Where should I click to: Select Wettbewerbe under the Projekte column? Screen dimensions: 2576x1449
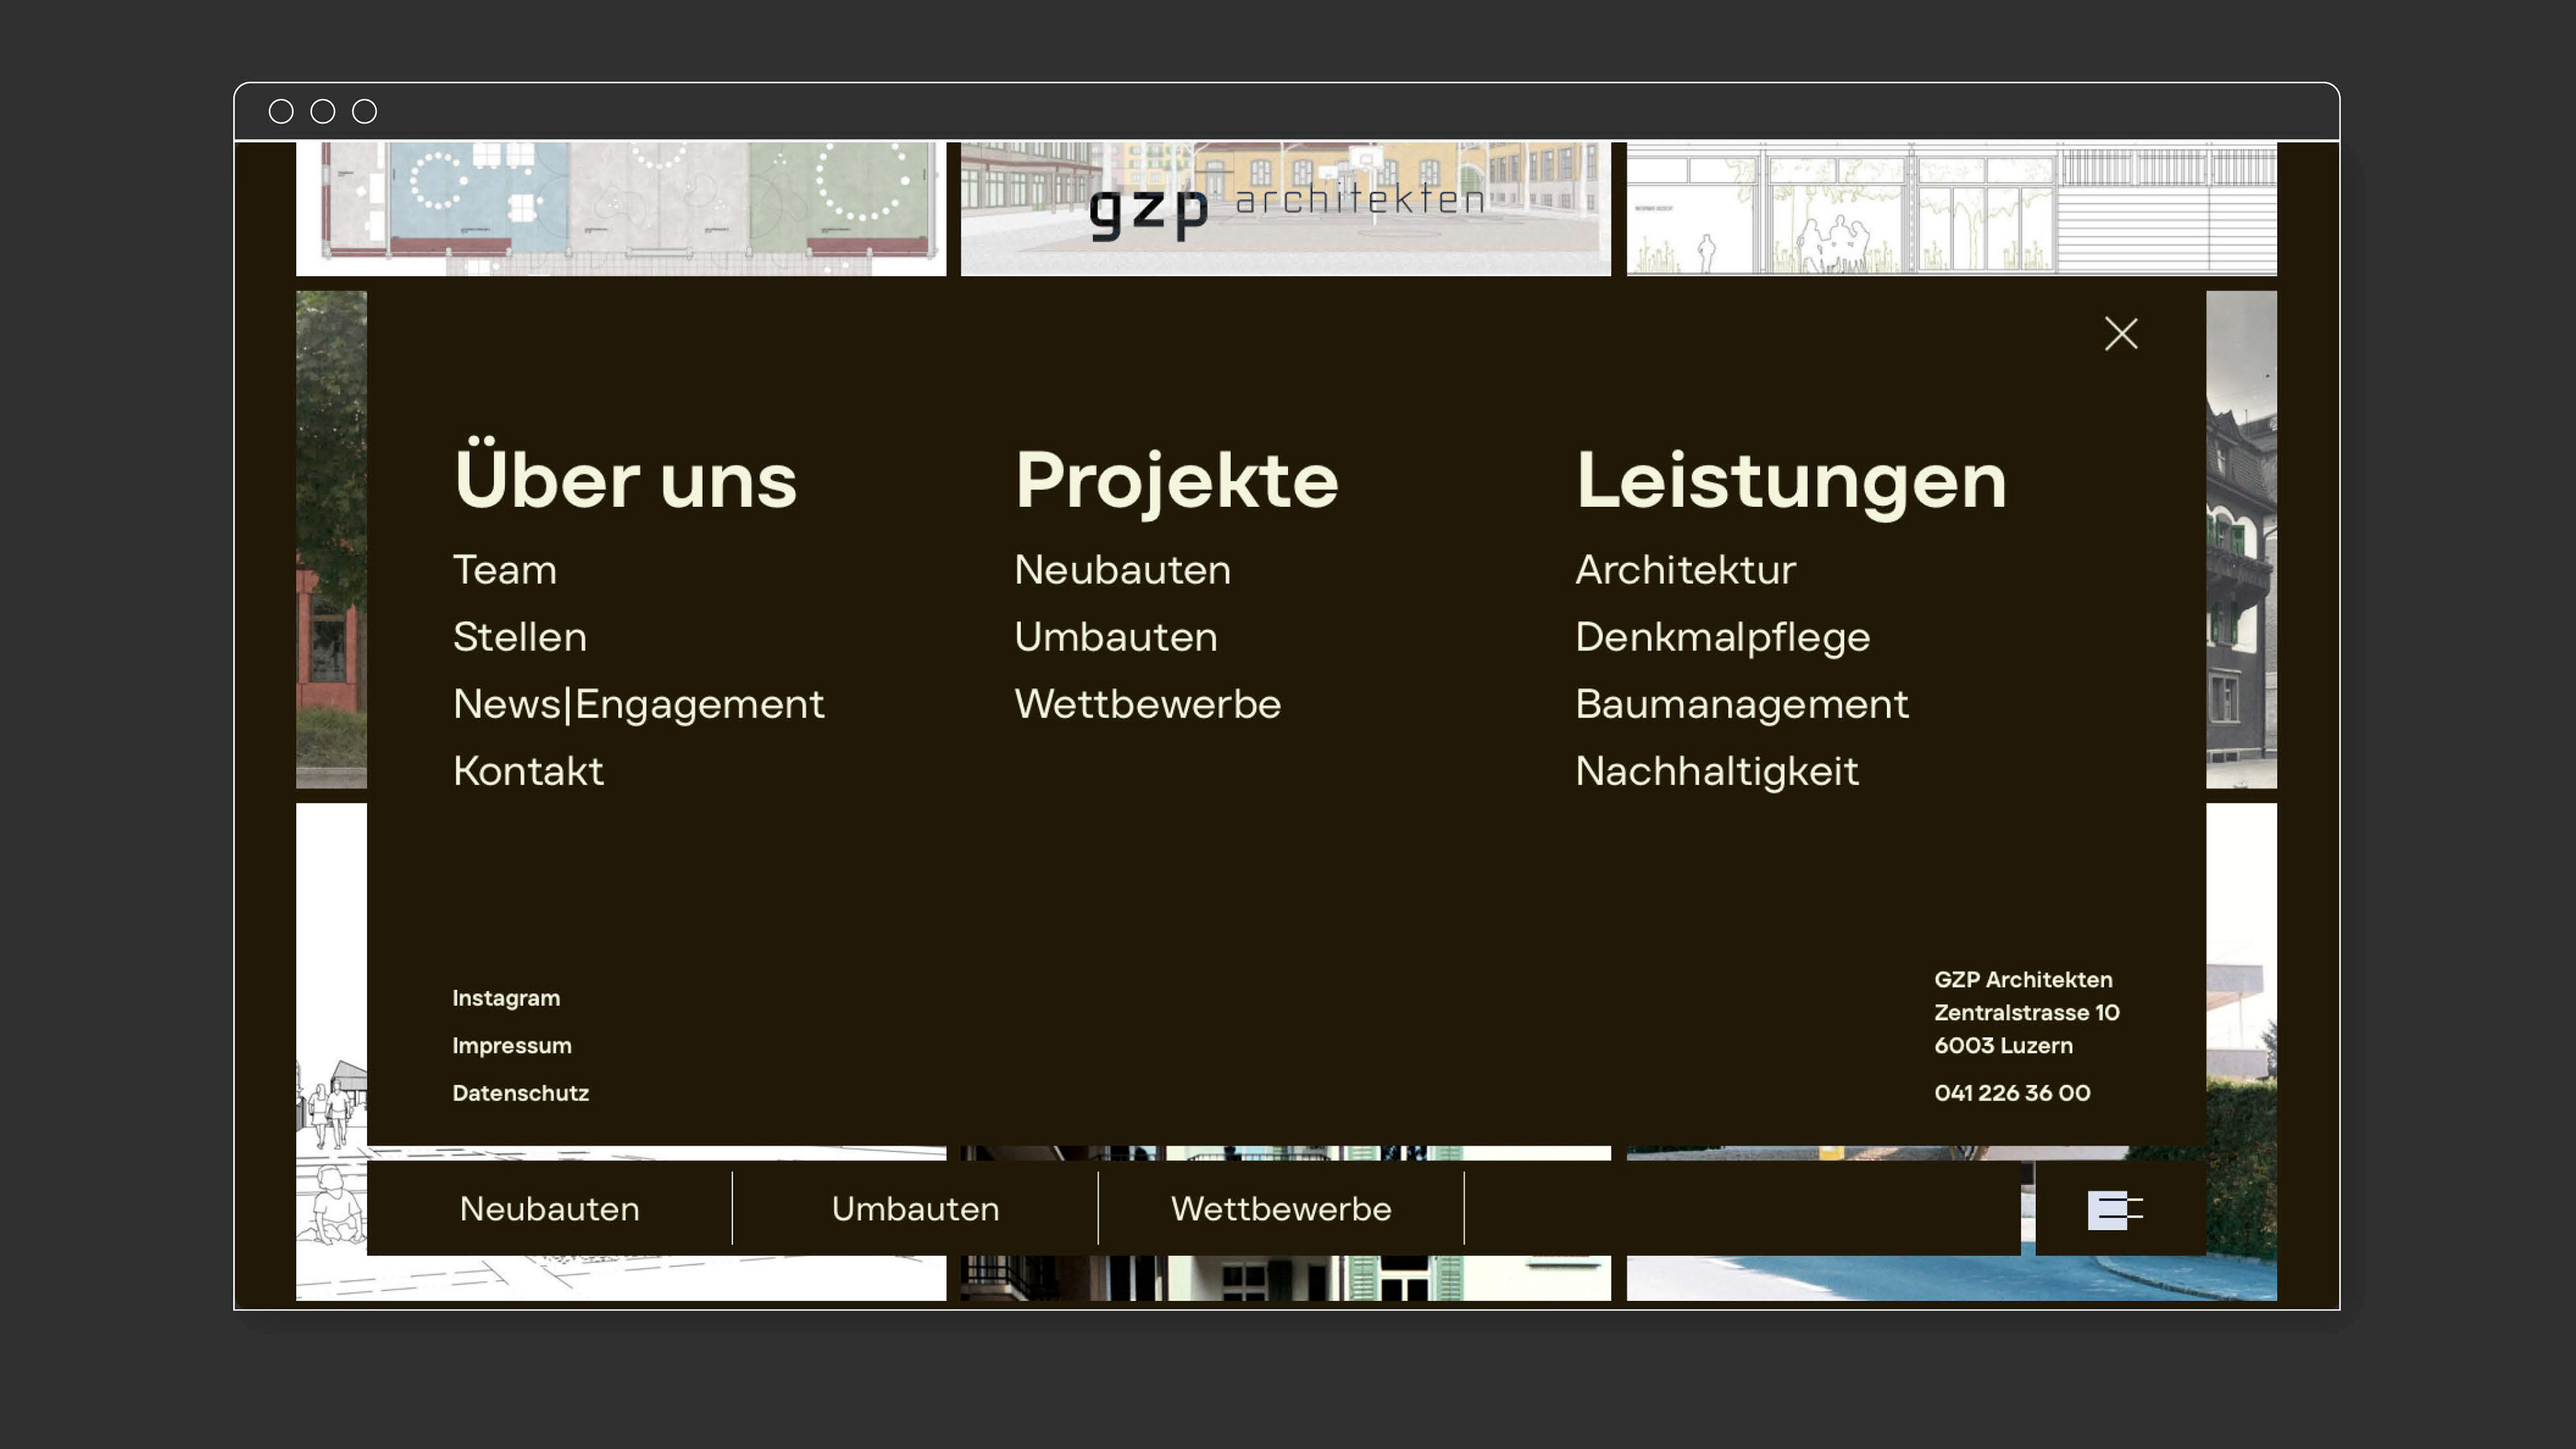[1147, 704]
